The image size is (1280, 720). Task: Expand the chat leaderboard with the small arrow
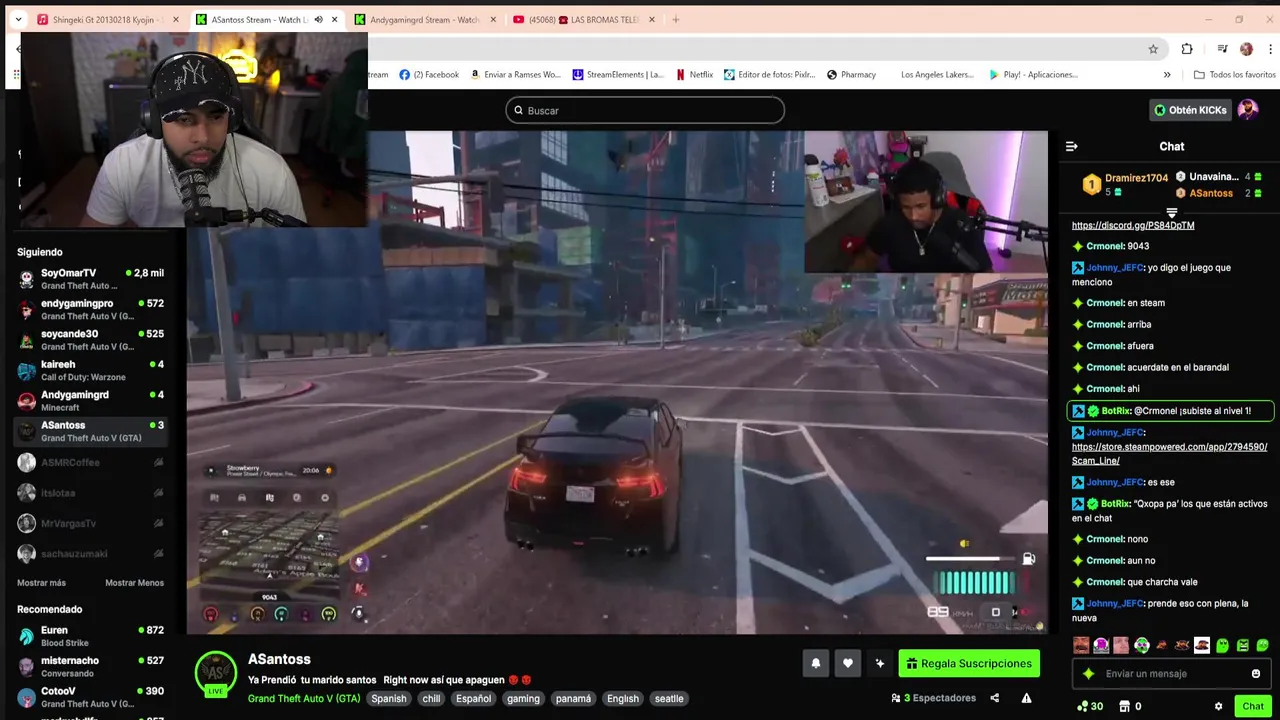coord(1172,212)
